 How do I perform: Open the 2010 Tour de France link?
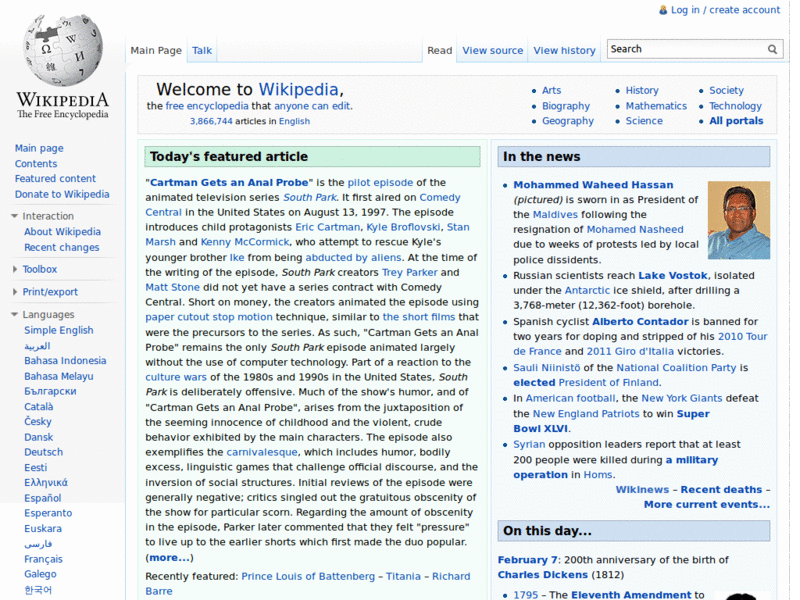tap(640, 344)
